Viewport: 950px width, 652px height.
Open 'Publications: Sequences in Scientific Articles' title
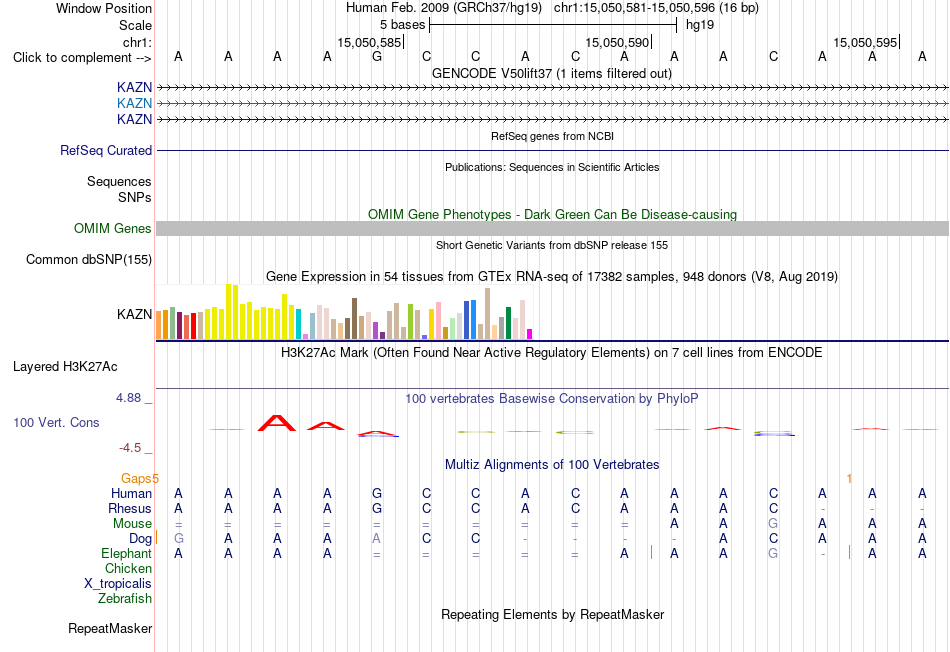point(552,167)
